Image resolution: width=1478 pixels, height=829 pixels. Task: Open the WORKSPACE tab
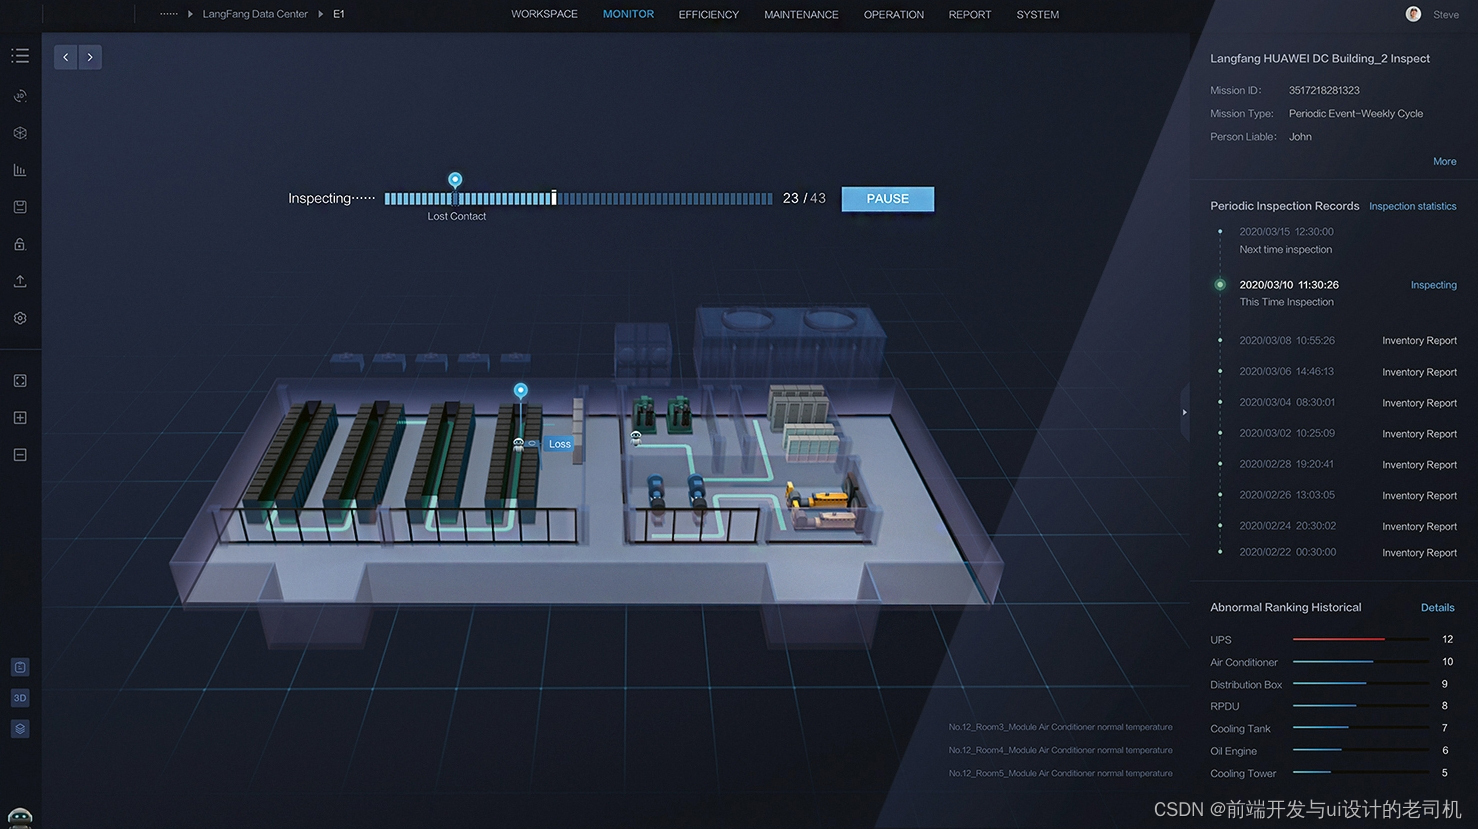544,14
